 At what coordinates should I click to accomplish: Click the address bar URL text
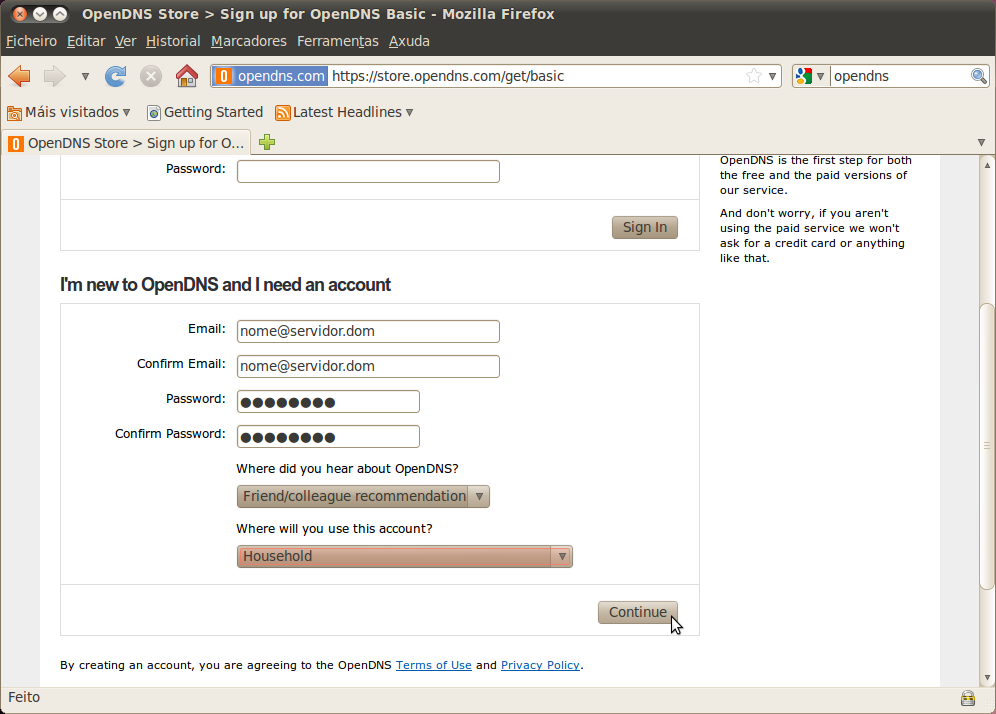coord(448,76)
